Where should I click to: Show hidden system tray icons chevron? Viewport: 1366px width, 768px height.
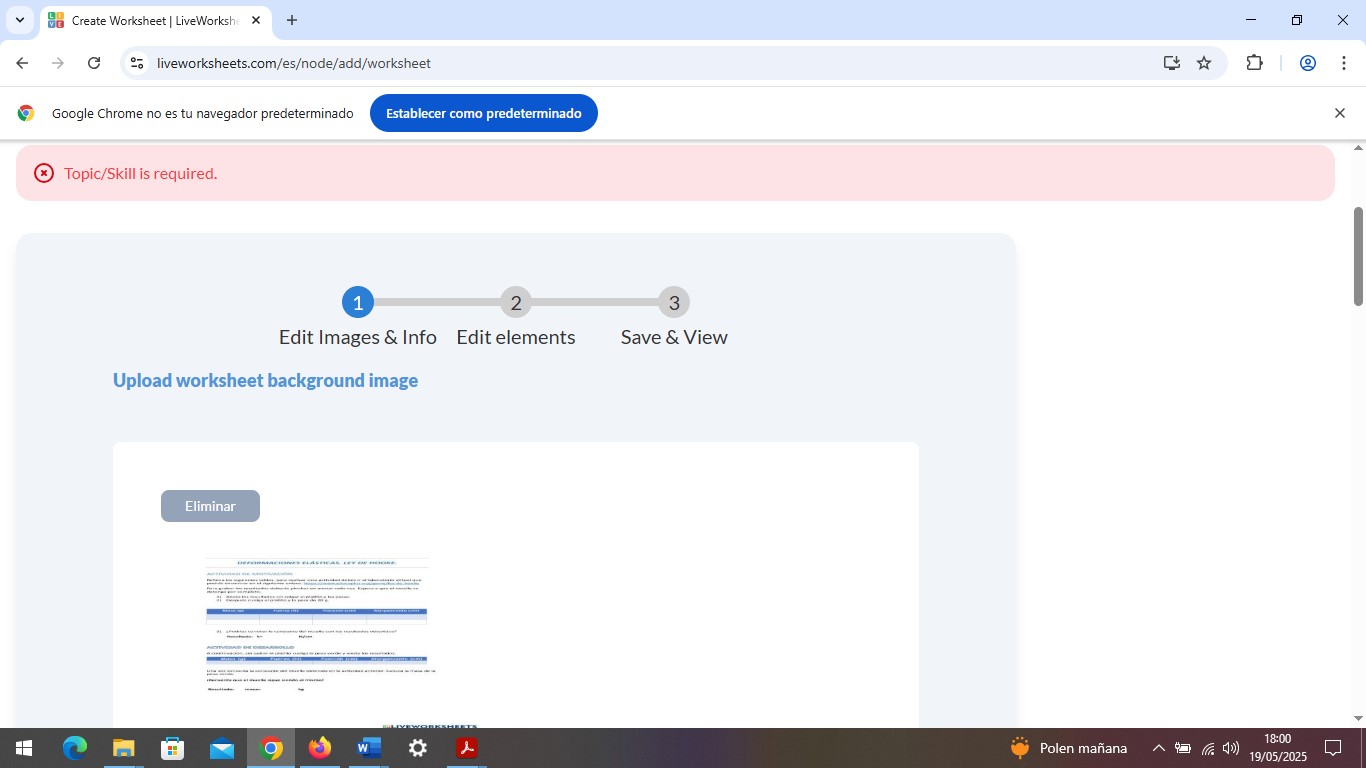click(1158, 748)
